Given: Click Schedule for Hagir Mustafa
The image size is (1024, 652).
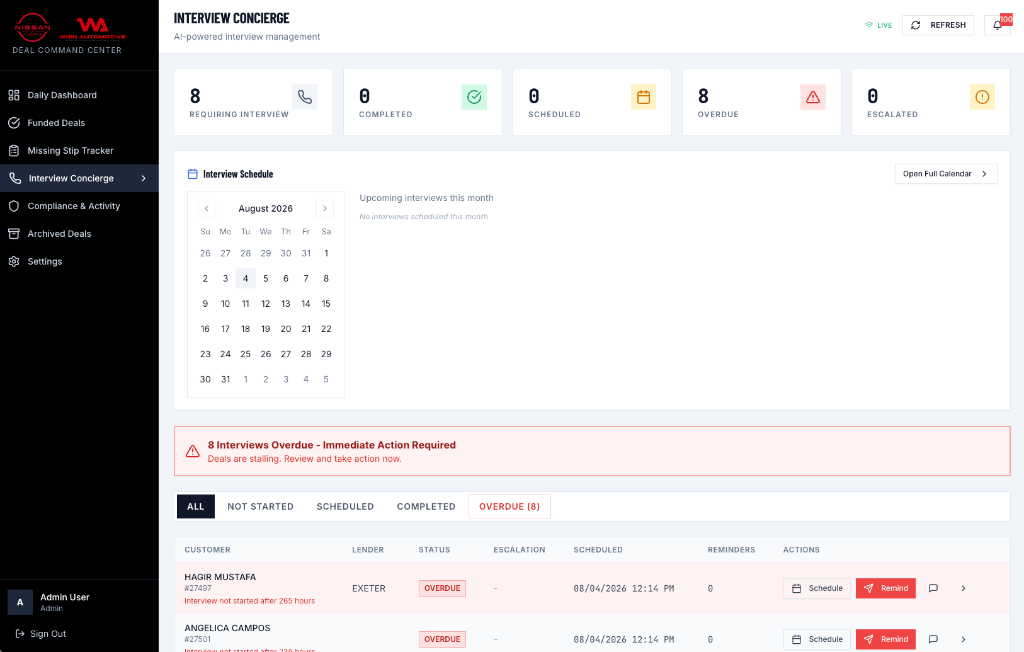Looking at the screenshot, I should [x=817, y=588].
